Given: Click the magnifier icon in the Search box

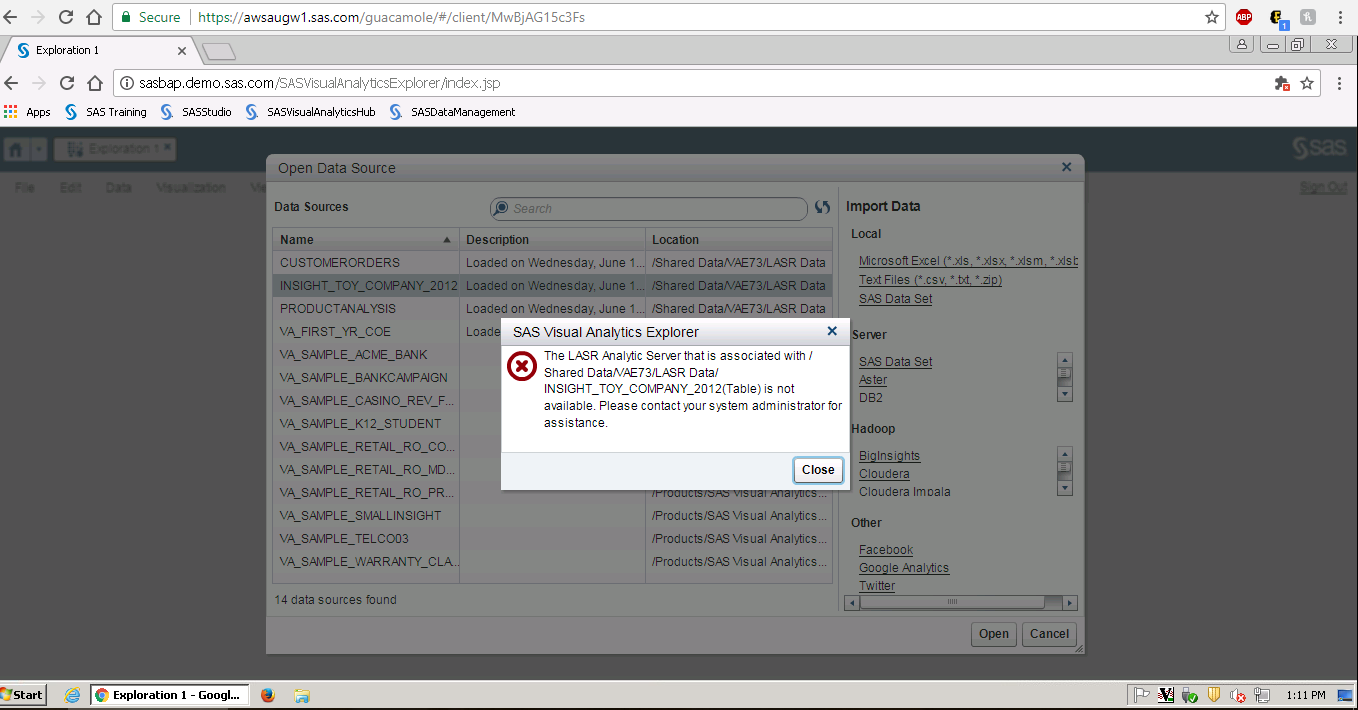Looking at the screenshot, I should 500,208.
